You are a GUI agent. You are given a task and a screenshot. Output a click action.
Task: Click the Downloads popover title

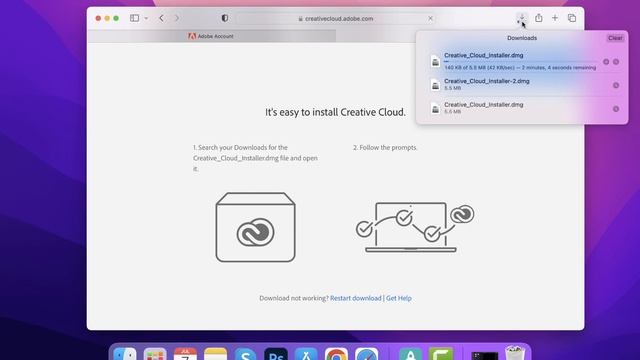(x=522, y=38)
